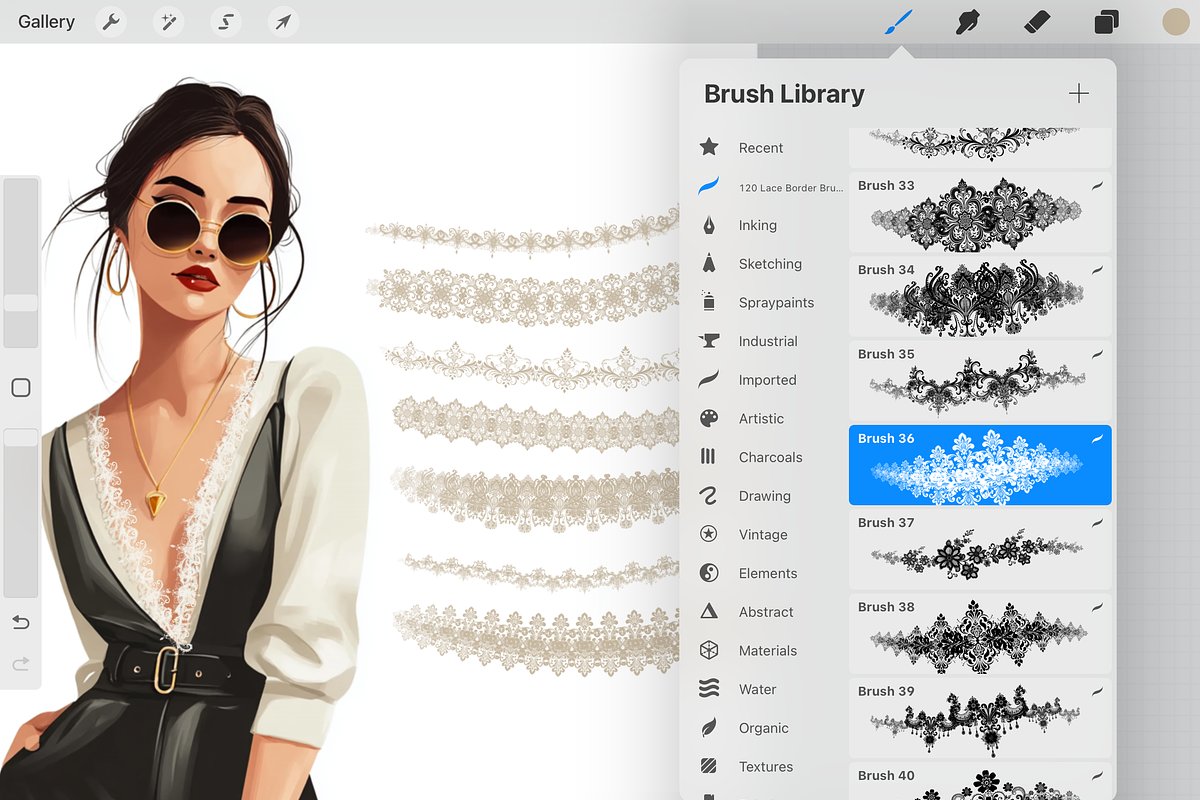
Task: Open the Organic brush set
Action: click(x=765, y=728)
